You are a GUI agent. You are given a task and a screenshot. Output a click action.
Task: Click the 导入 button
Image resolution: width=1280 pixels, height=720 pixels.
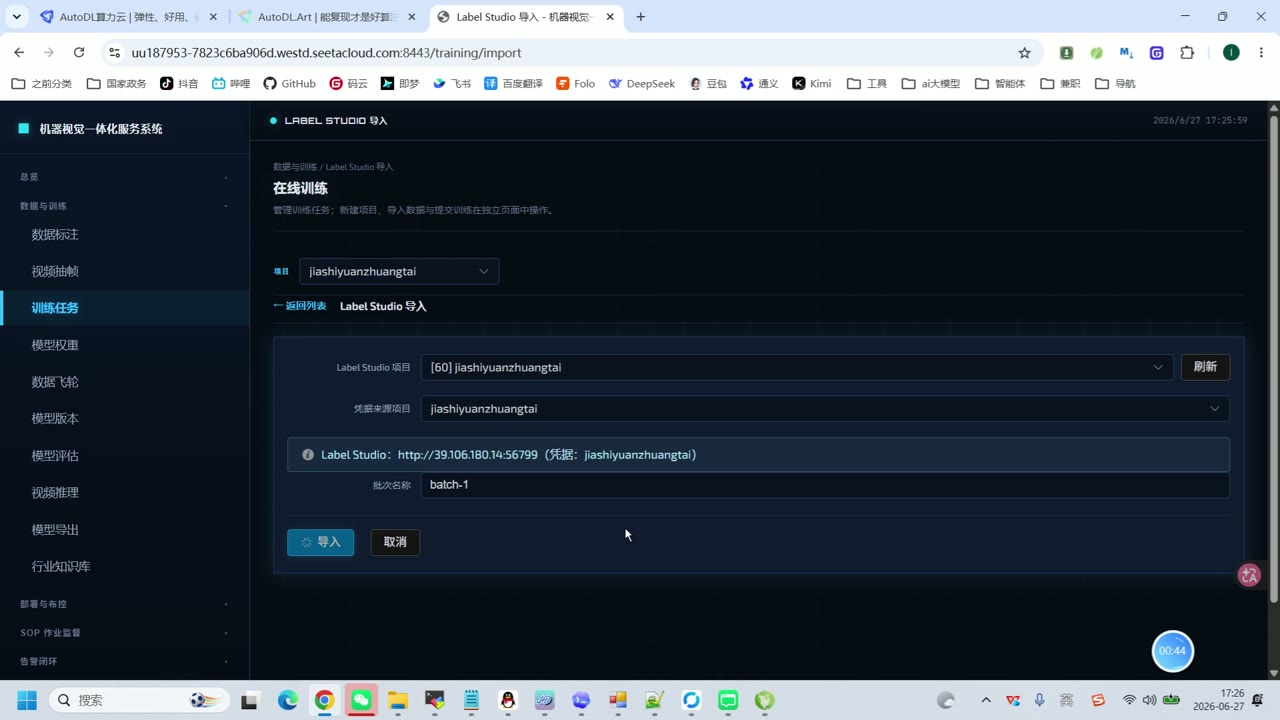[x=320, y=542]
